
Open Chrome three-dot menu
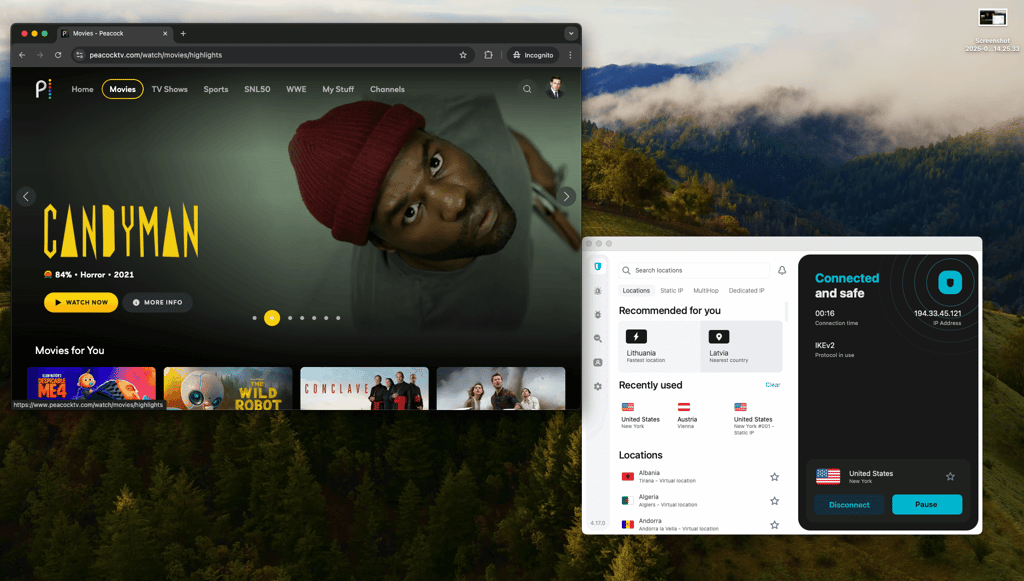click(x=570, y=55)
